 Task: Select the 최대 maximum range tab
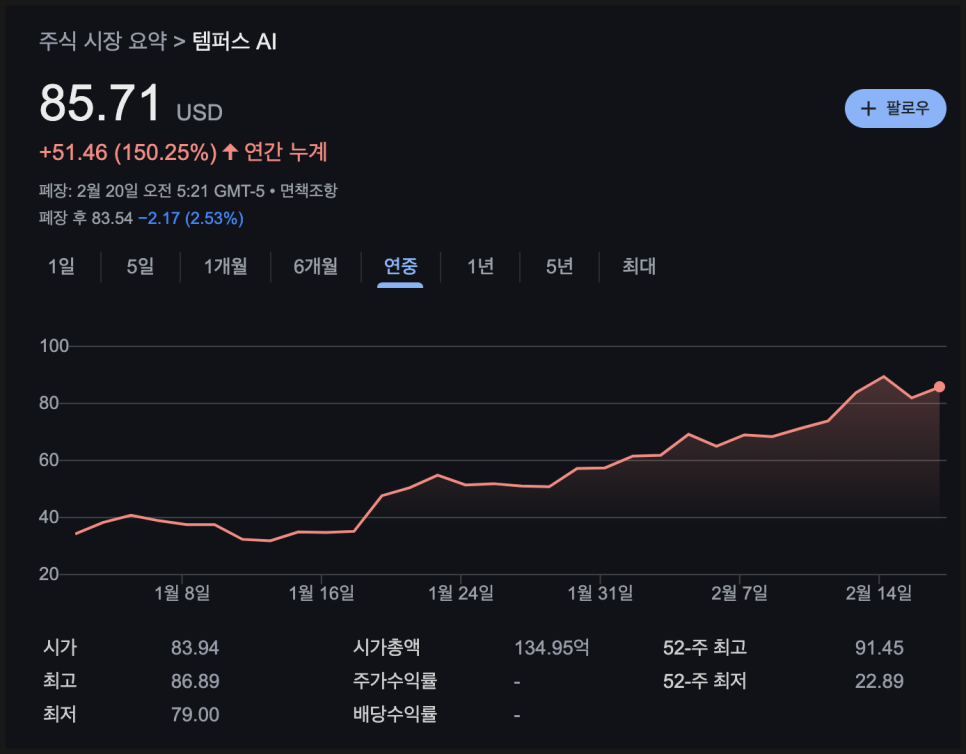point(639,267)
